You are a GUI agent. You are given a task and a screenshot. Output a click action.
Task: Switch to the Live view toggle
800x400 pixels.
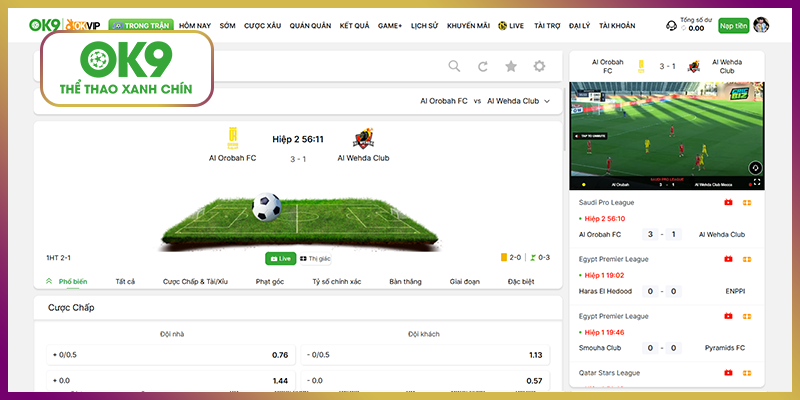(280, 258)
